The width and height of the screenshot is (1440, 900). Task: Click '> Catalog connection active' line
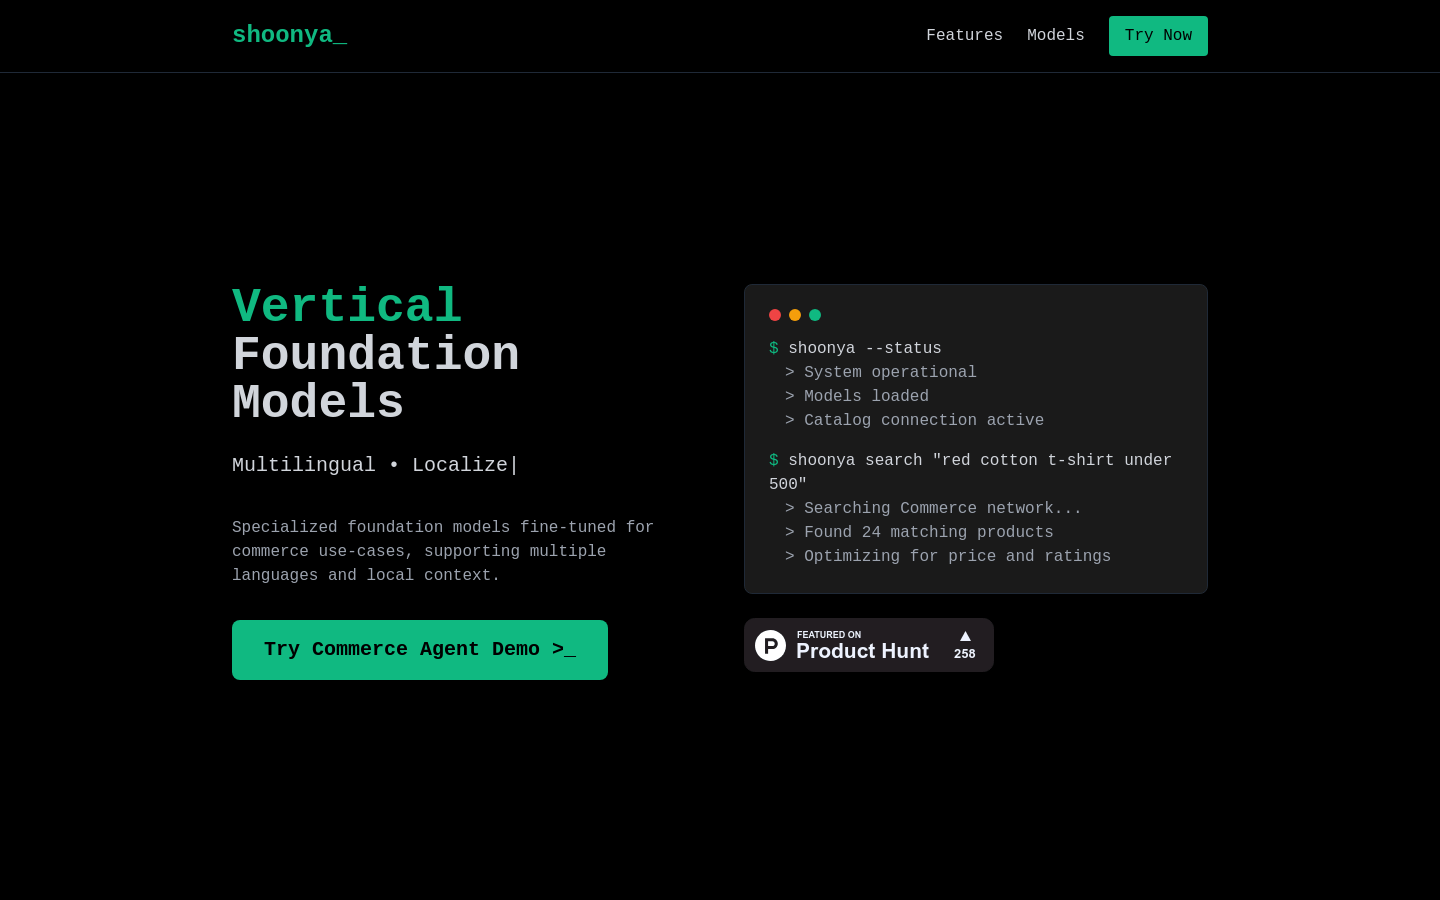click(914, 420)
